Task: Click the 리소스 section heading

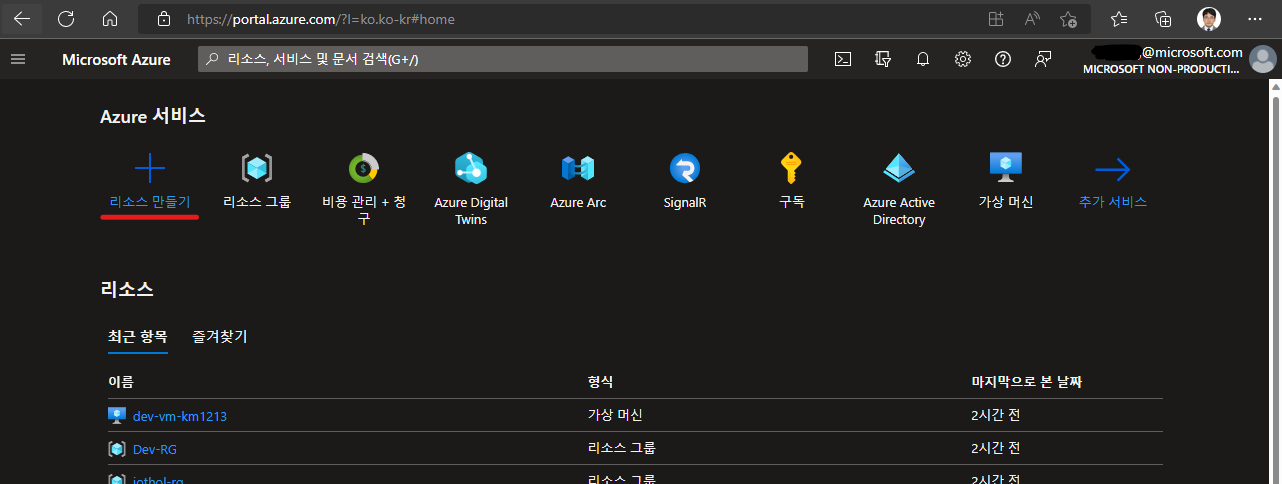Action: pyautogui.click(x=127, y=290)
